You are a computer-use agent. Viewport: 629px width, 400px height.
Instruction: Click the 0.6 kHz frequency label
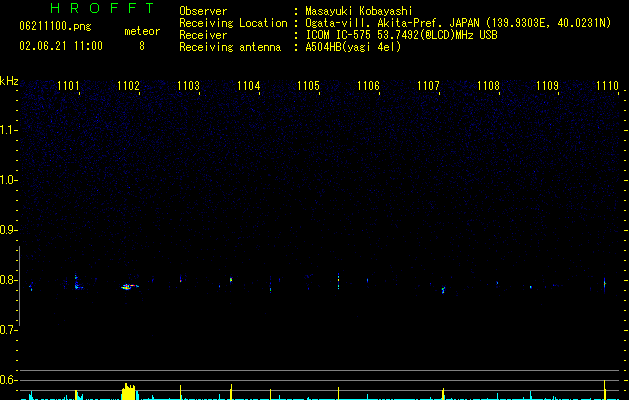pos(8,380)
